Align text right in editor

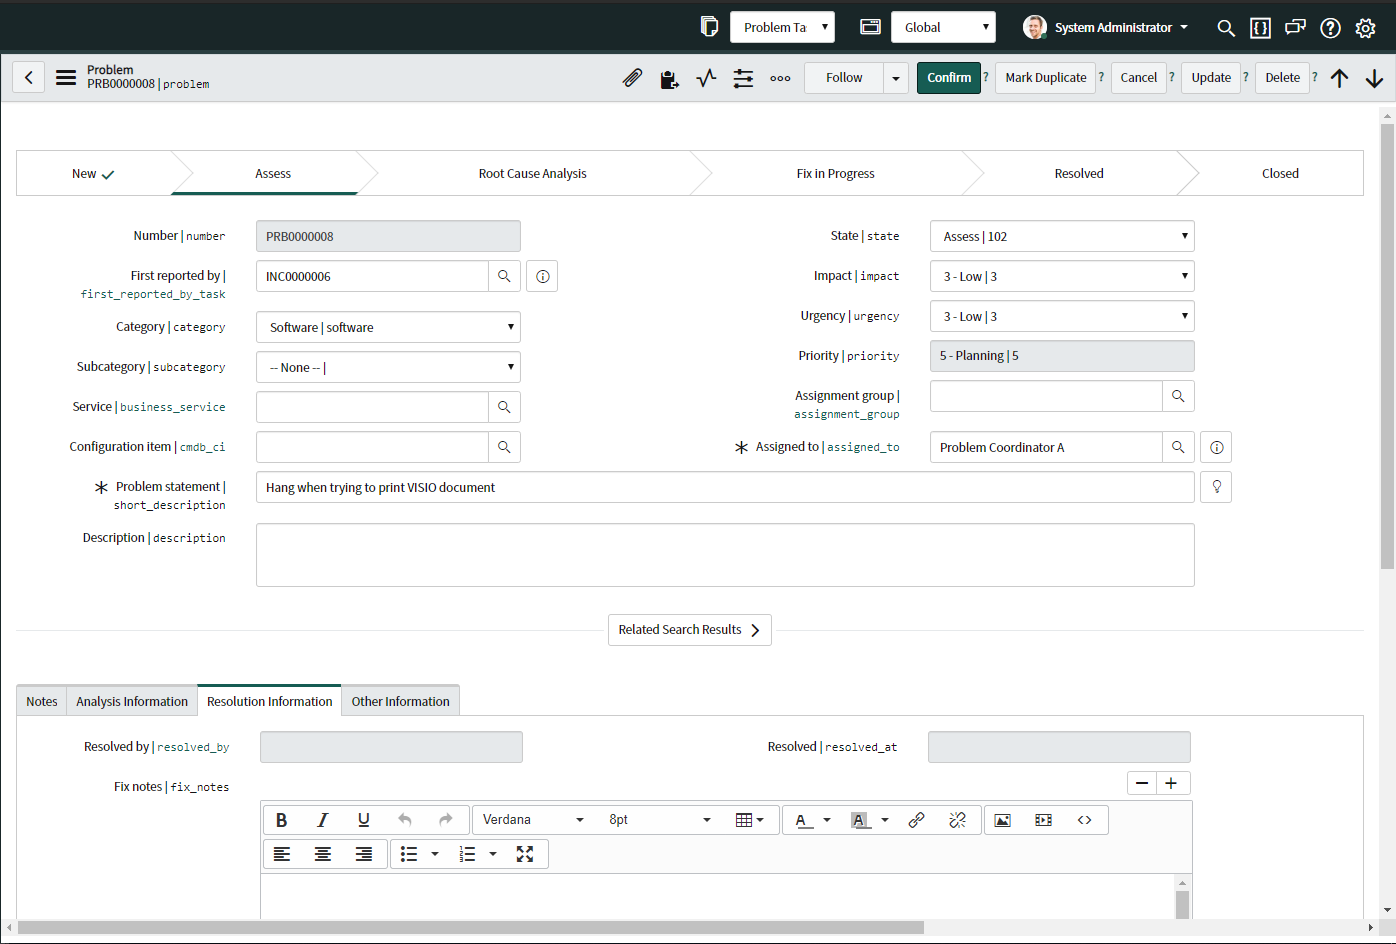364,854
